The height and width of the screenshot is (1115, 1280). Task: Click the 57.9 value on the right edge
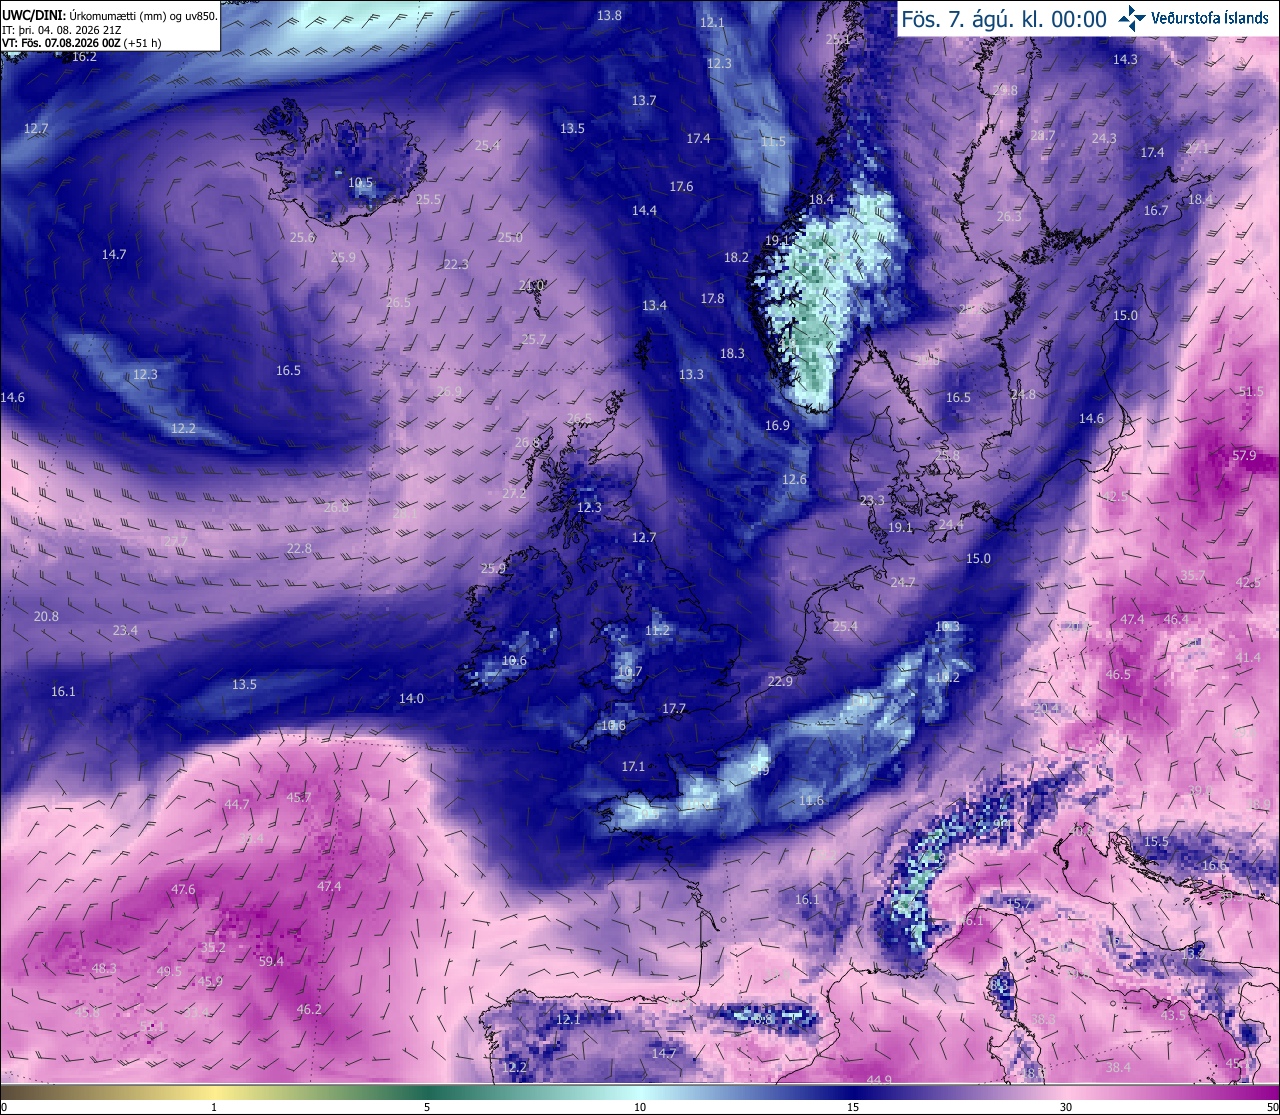(x=1244, y=455)
